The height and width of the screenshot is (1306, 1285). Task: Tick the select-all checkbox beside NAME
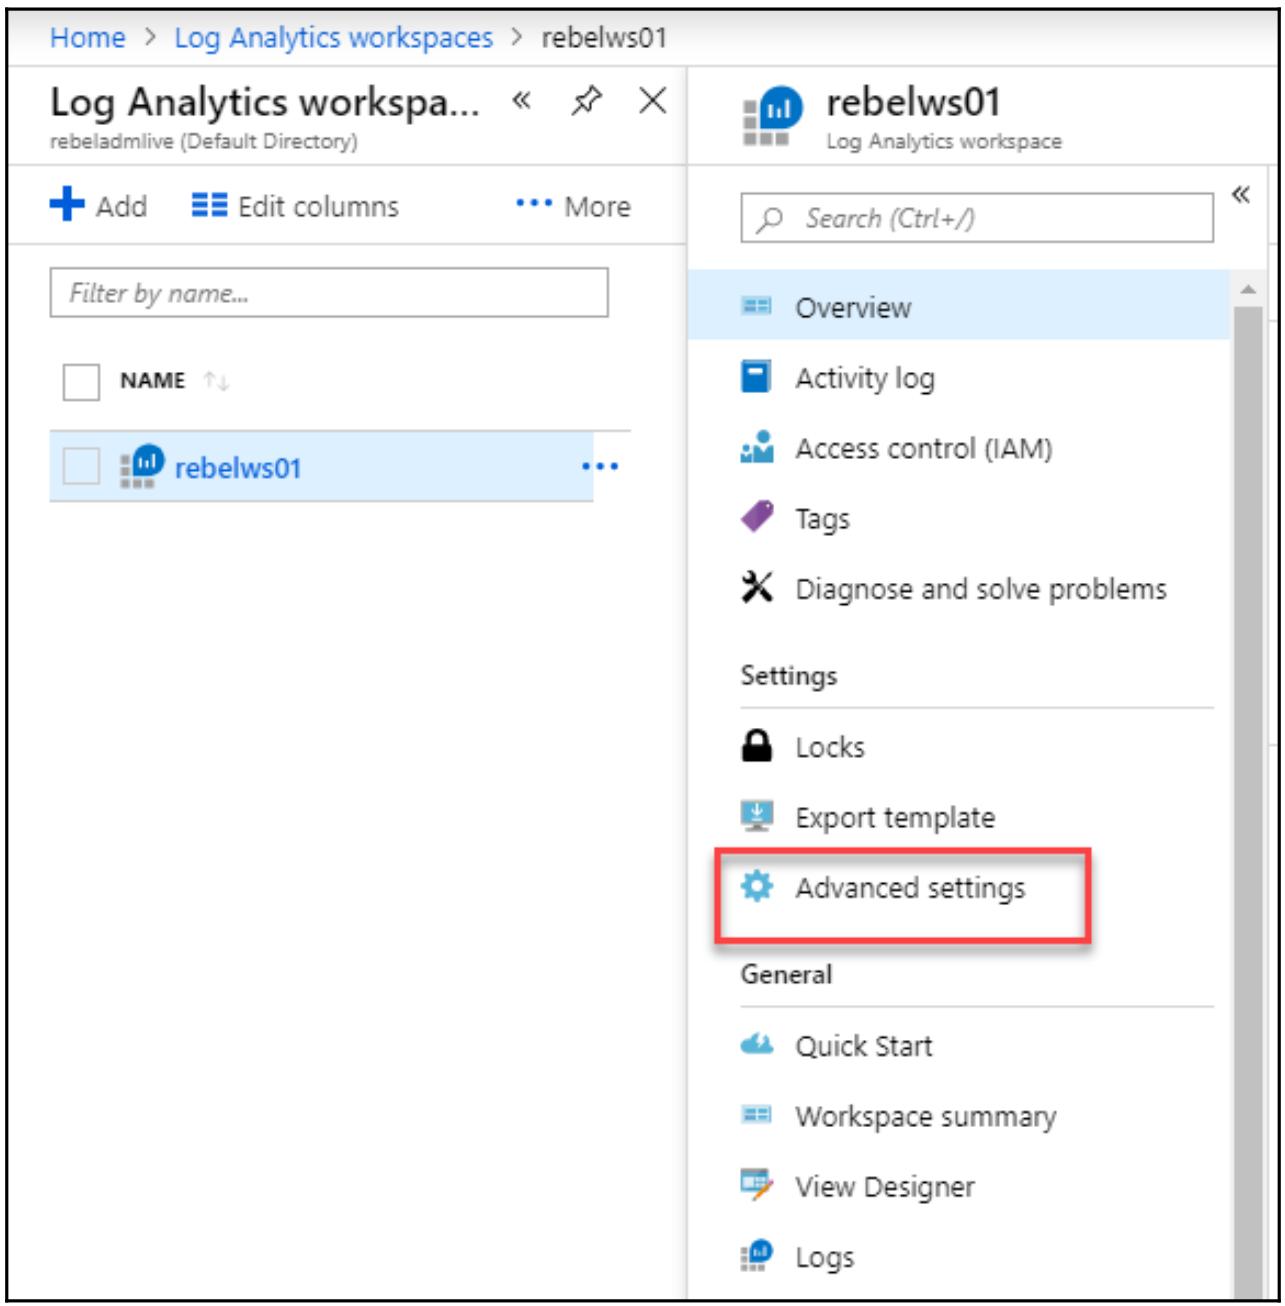click(81, 381)
